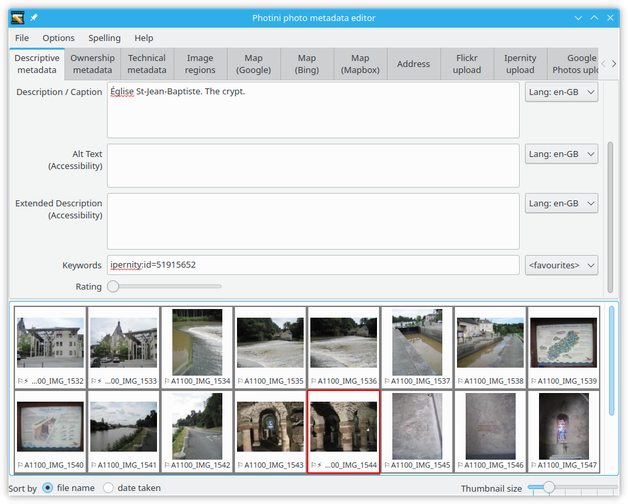Click the flag icon on A1100_IMG_1547 label

[x=533, y=465]
